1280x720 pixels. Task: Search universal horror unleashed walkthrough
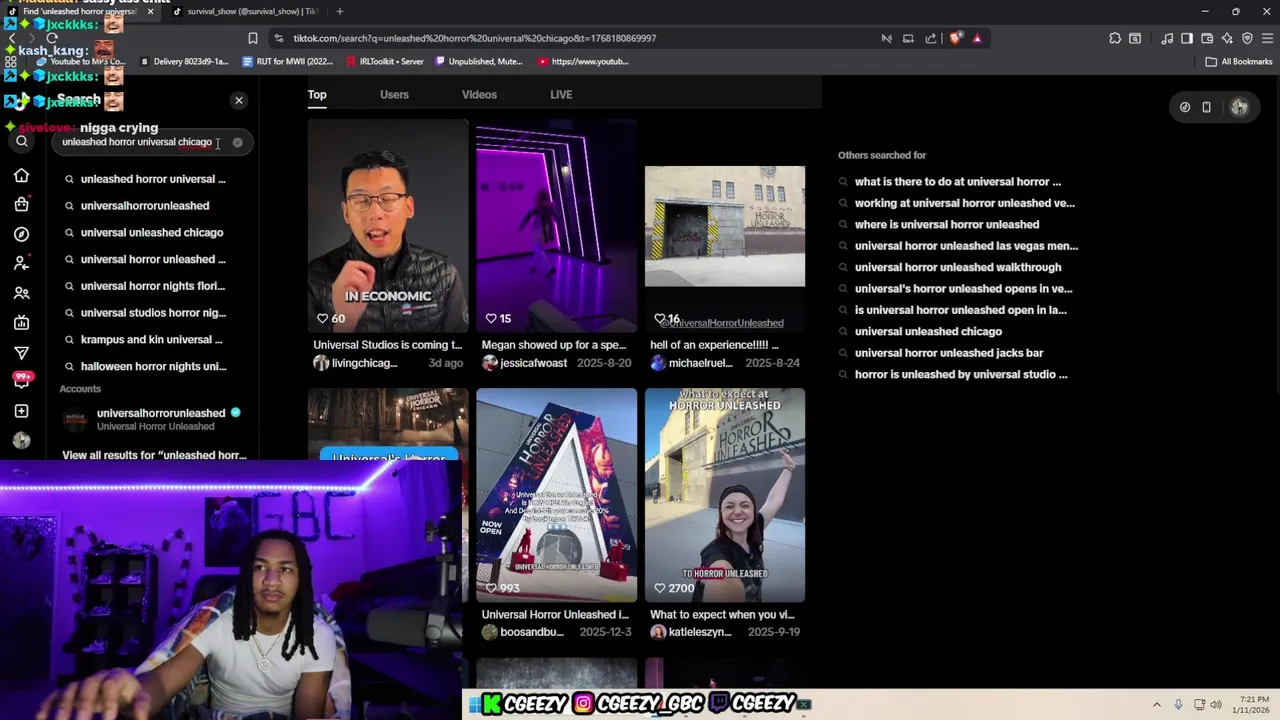click(x=958, y=267)
